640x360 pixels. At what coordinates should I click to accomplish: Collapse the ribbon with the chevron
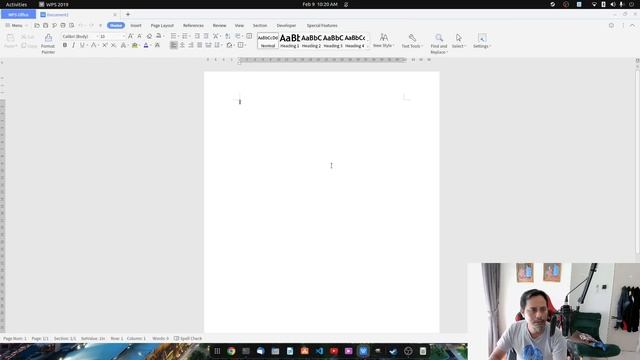pos(632,25)
